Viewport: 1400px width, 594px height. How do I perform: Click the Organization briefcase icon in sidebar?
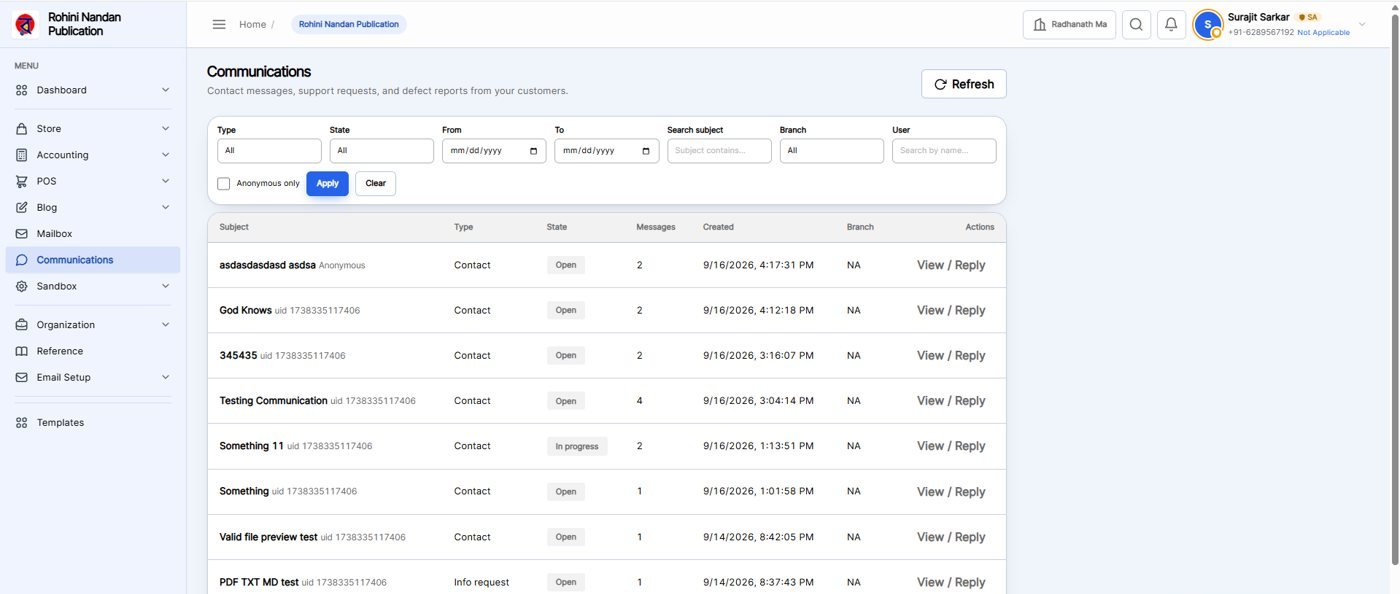point(22,325)
